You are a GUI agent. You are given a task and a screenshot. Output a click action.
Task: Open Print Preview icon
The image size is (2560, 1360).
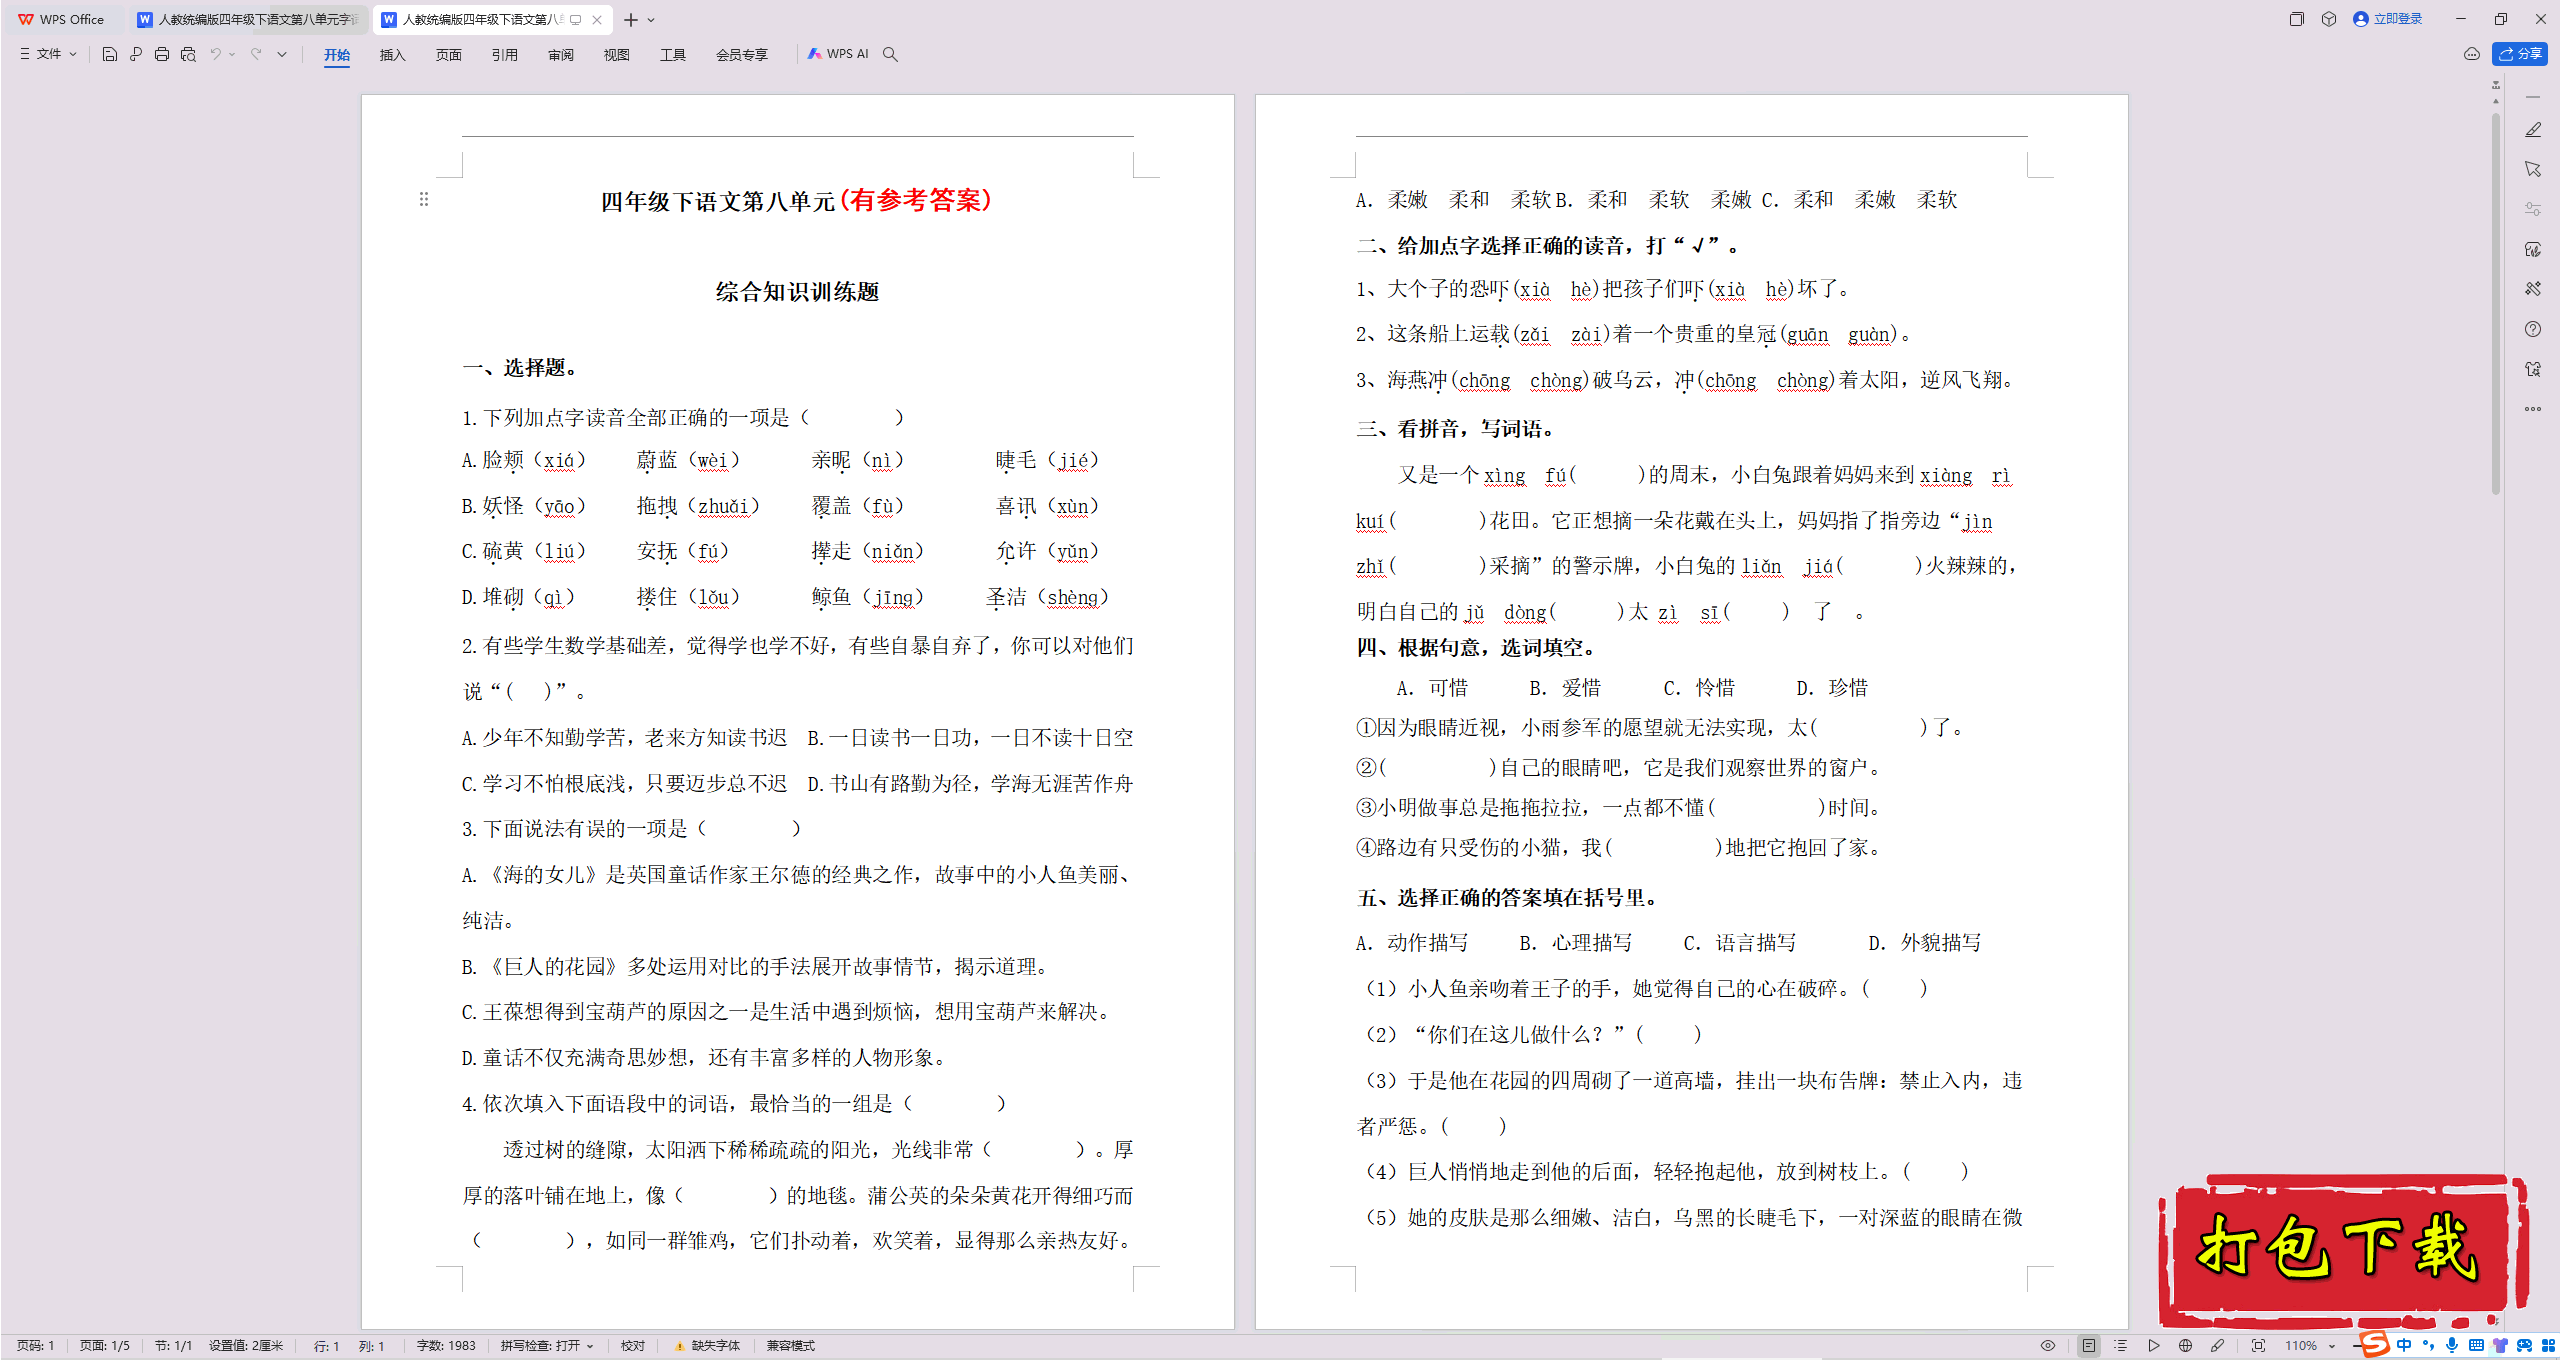click(188, 54)
